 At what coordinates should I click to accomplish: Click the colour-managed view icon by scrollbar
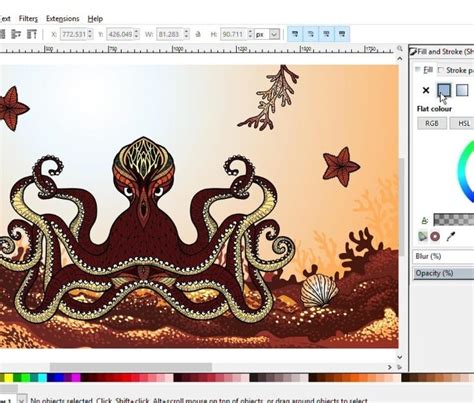[400, 367]
